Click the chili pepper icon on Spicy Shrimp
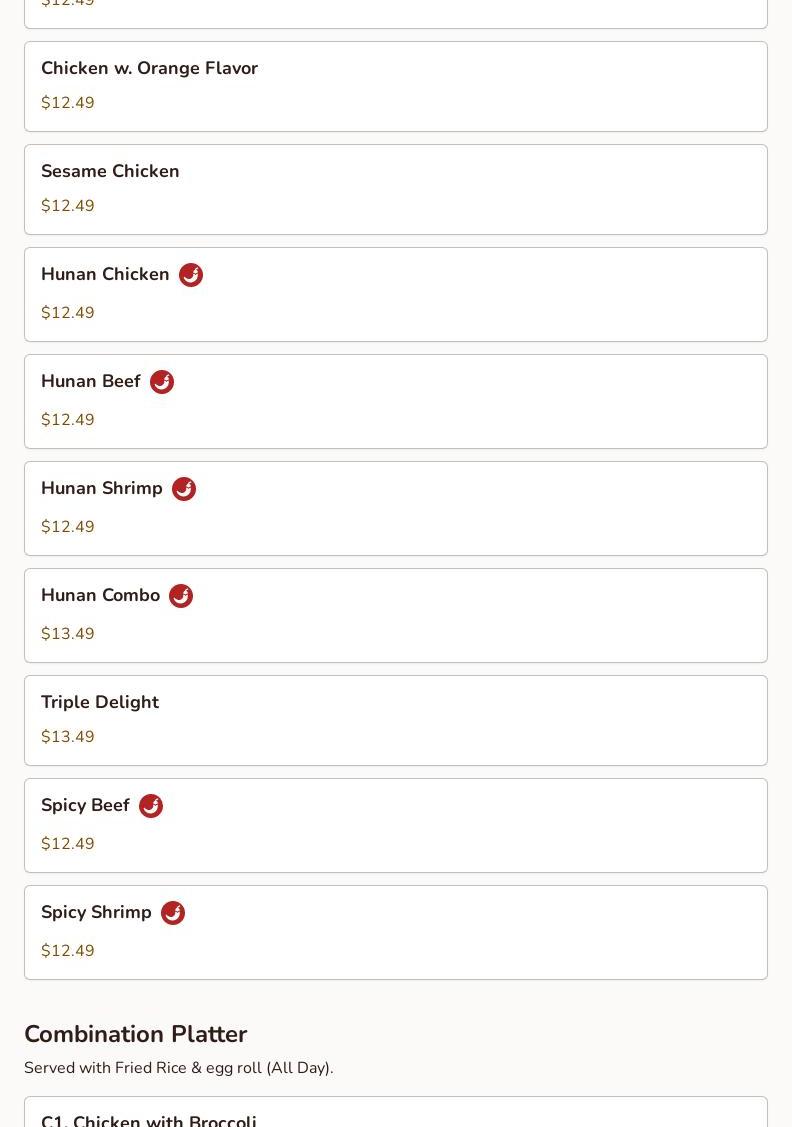 tap(173, 913)
